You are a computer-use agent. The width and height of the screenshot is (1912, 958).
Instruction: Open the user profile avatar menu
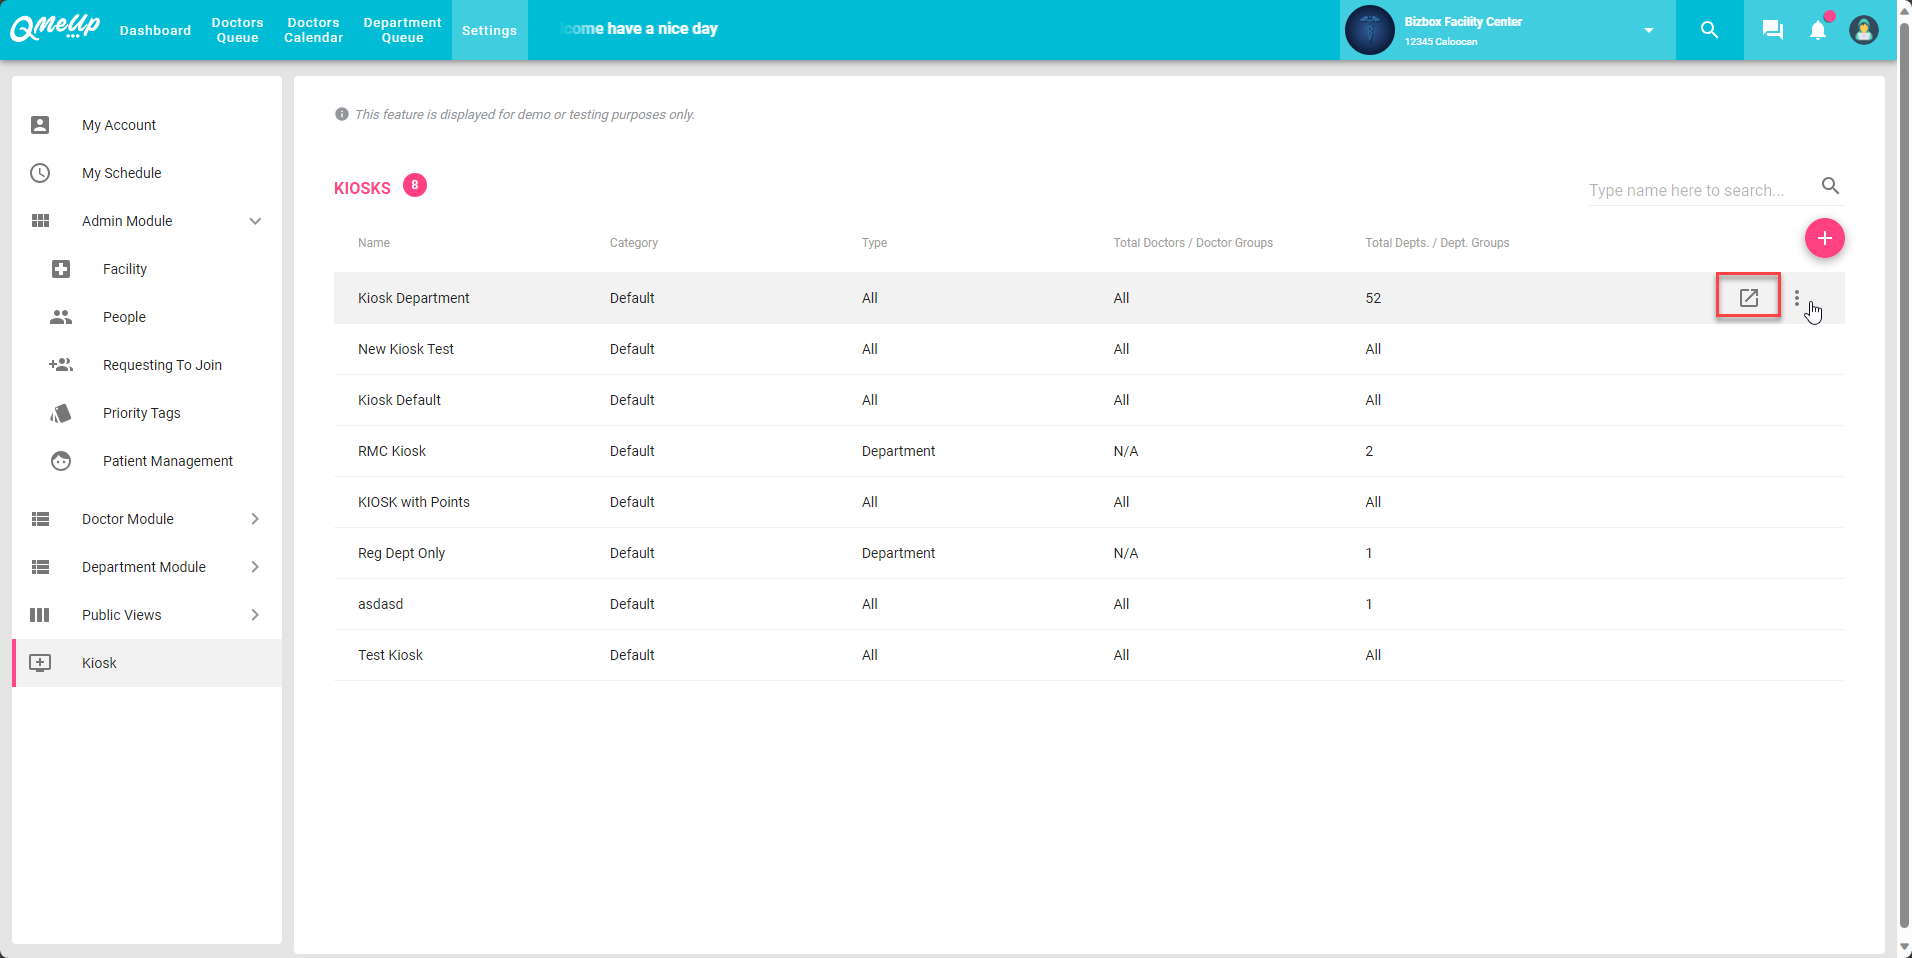[x=1864, y=30]
